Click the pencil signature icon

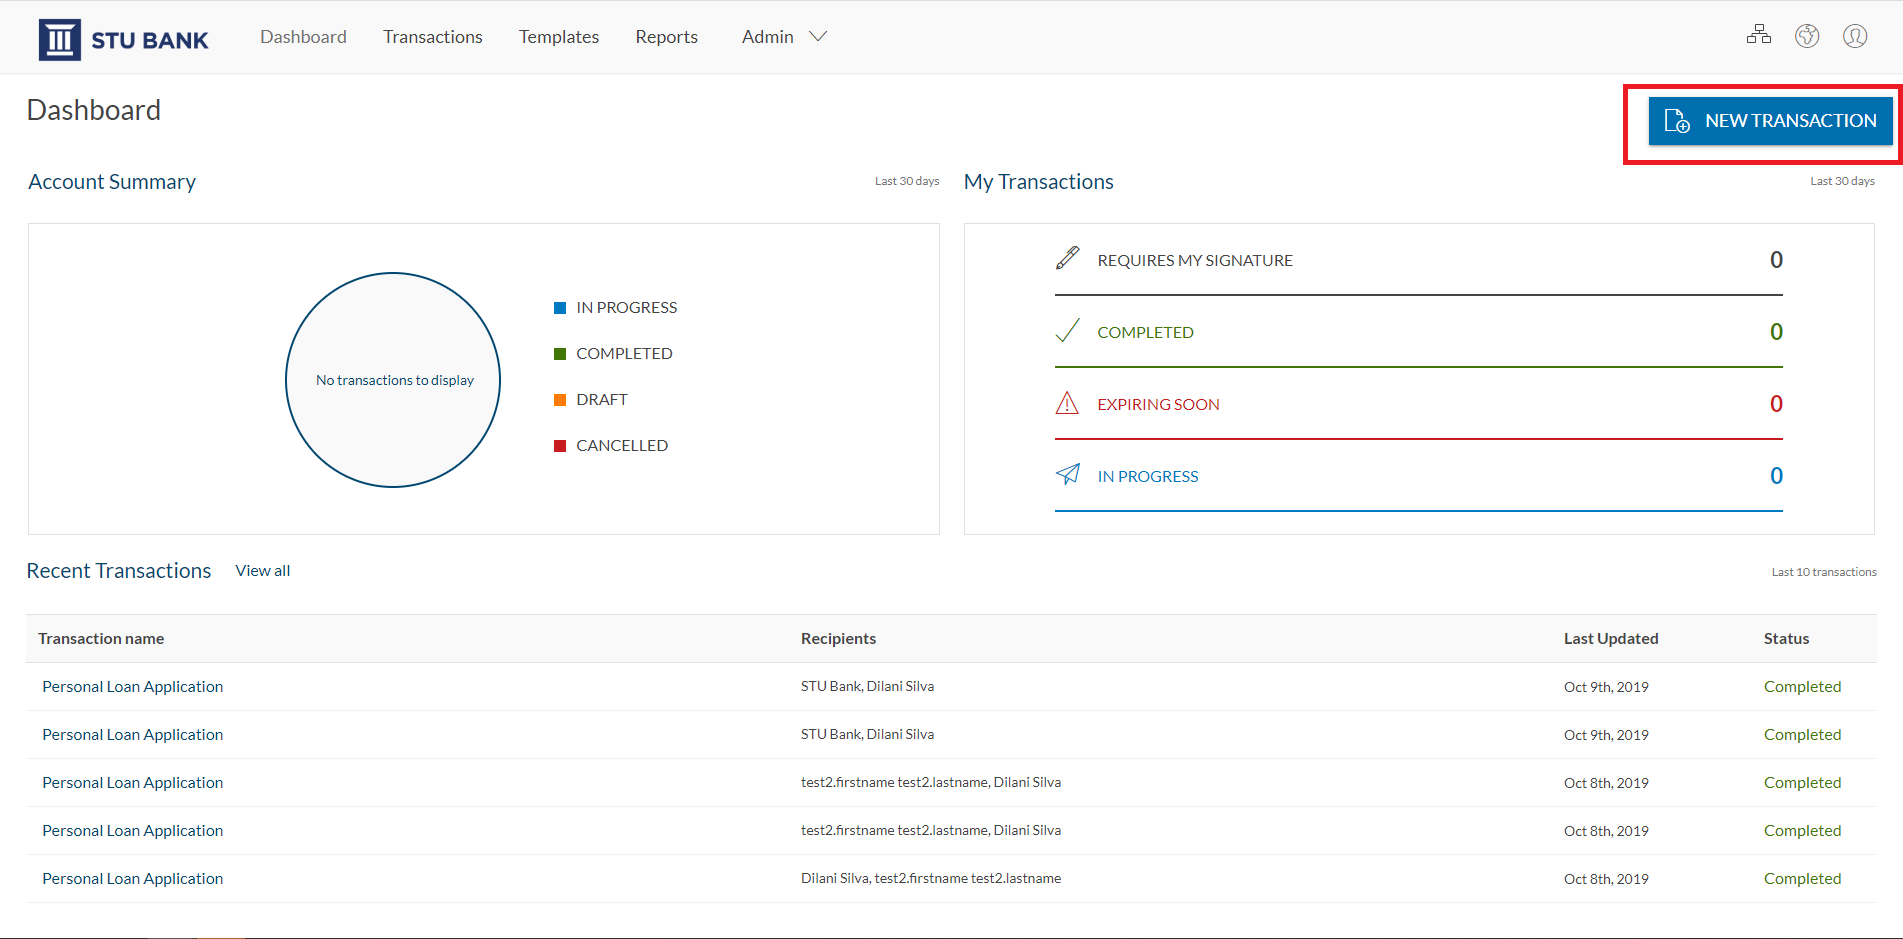pos(1068,258)
